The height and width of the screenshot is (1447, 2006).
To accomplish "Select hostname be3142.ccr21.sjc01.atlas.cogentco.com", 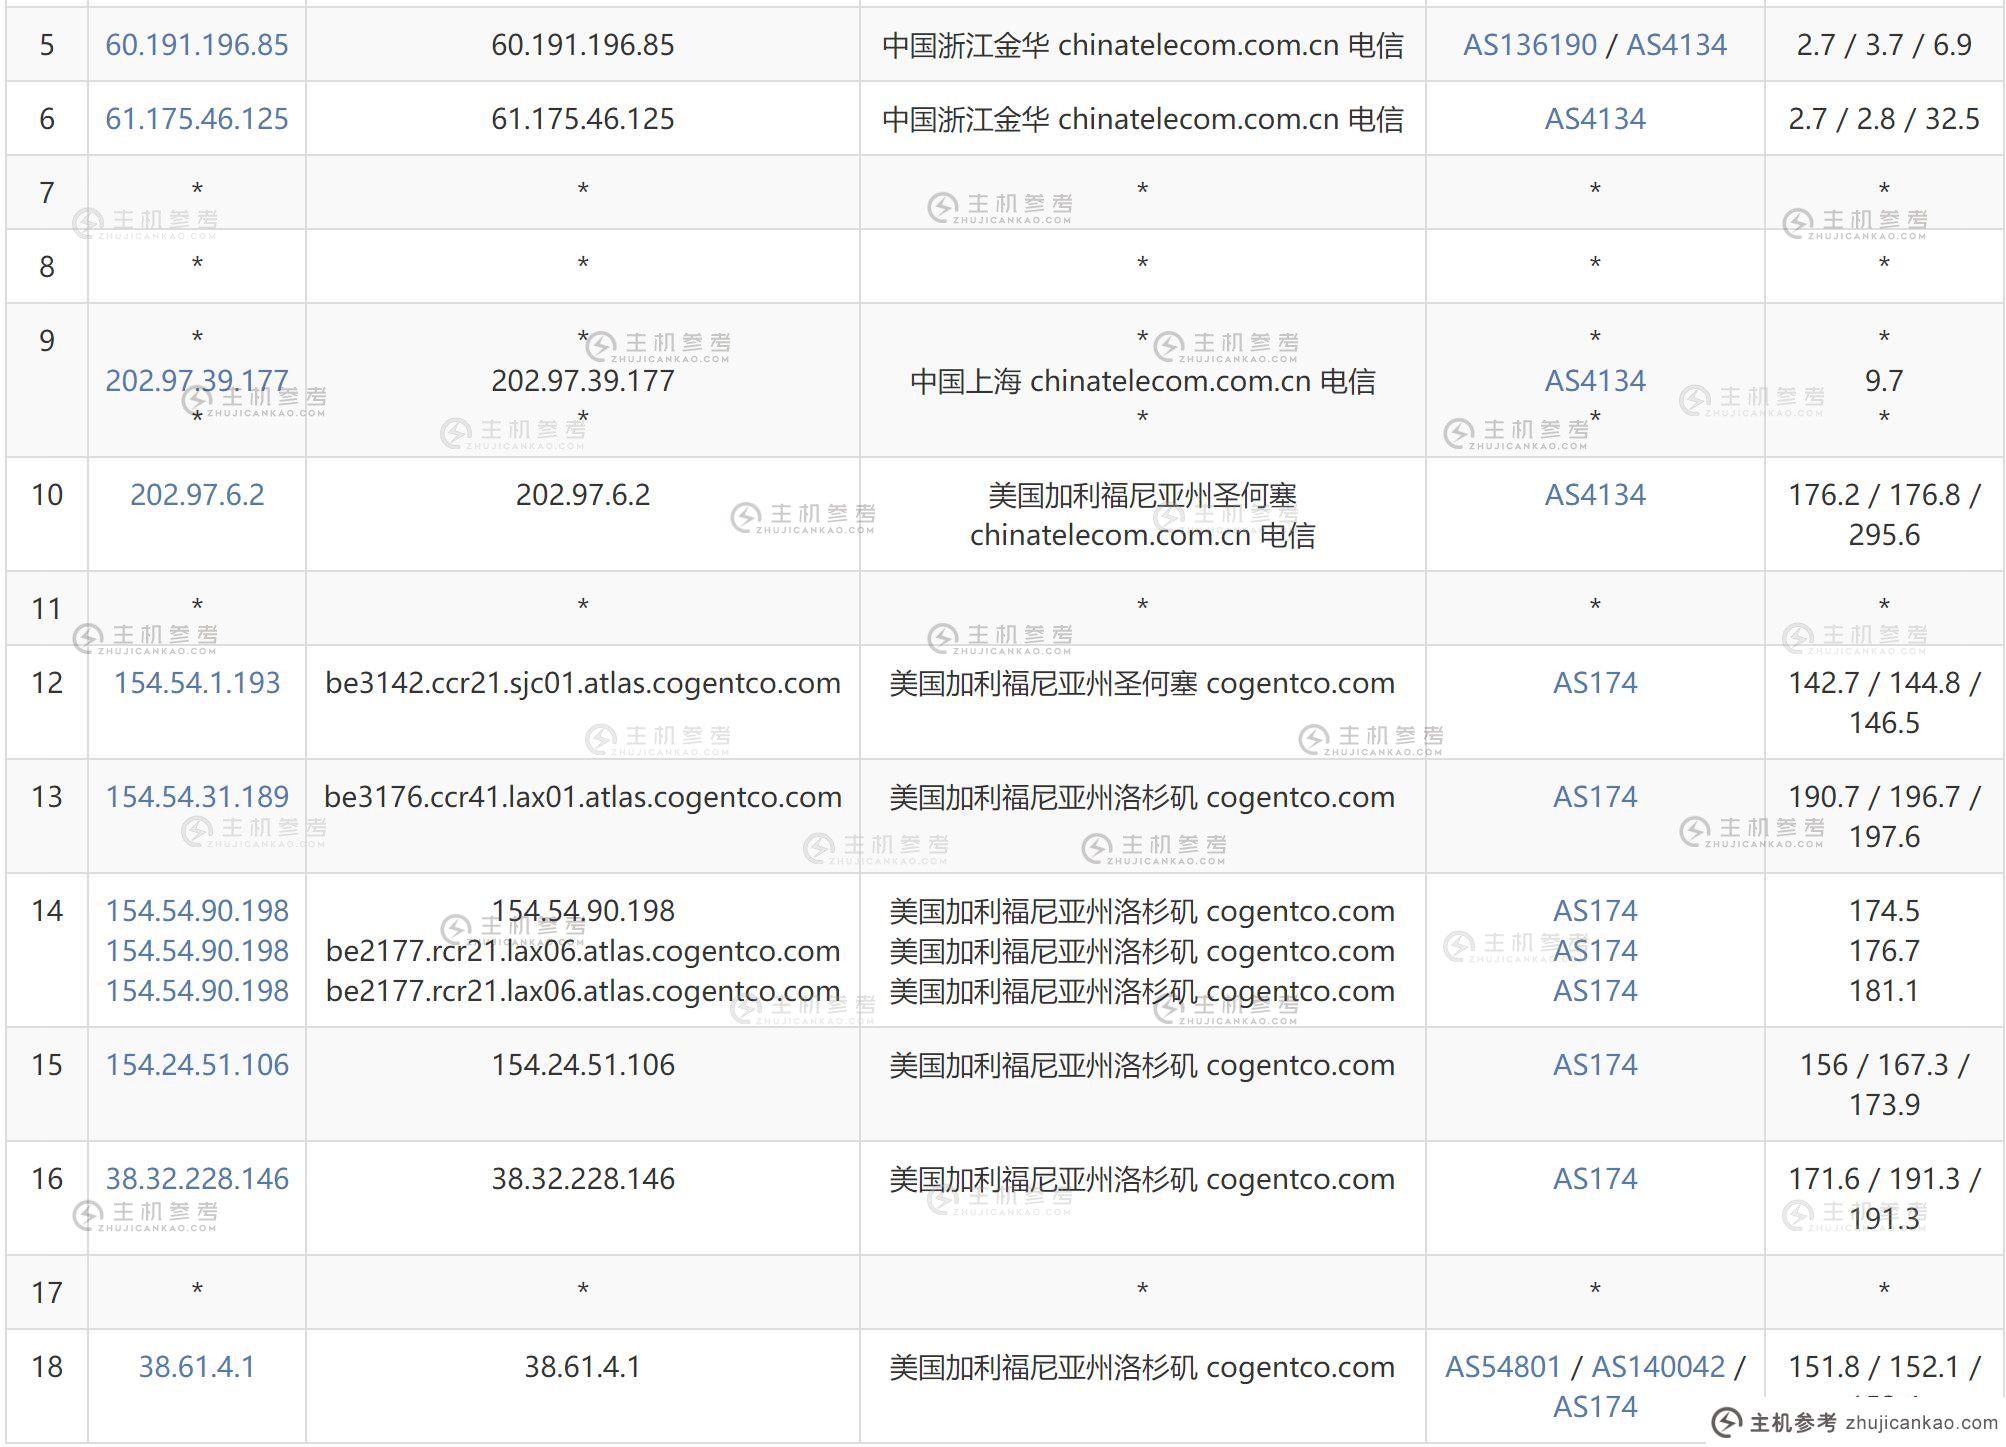I will 583,683.
